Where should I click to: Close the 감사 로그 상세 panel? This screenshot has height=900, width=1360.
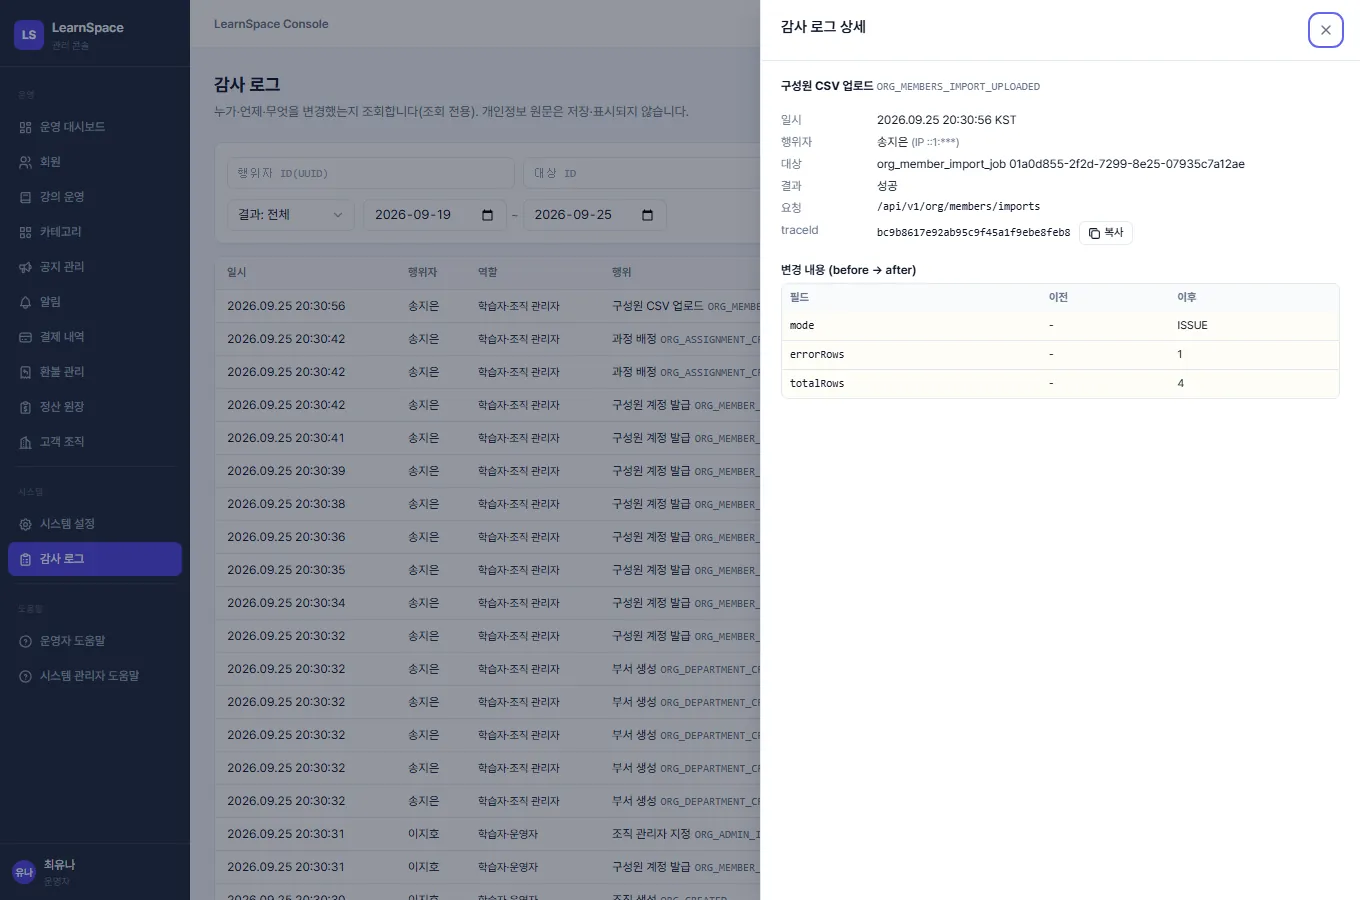1325,30
